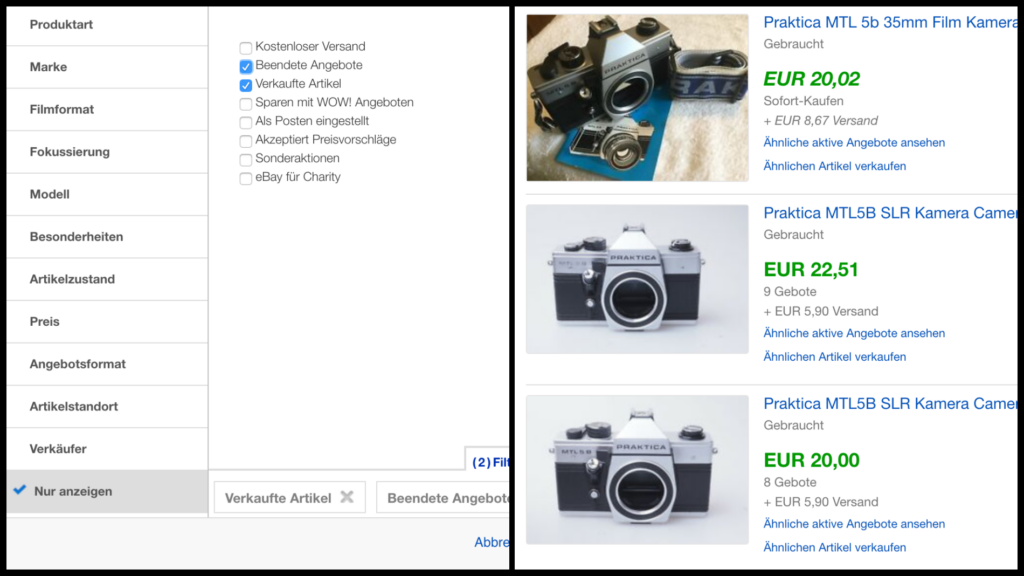Check the Kostenloser Versand checkbox

point(246,48)
